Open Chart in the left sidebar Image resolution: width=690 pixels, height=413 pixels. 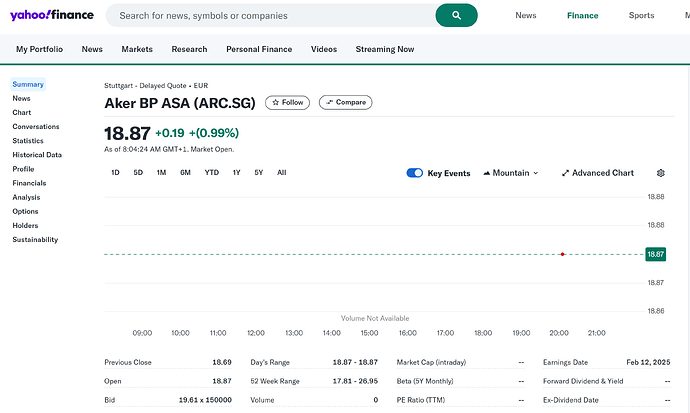(22, 112)
